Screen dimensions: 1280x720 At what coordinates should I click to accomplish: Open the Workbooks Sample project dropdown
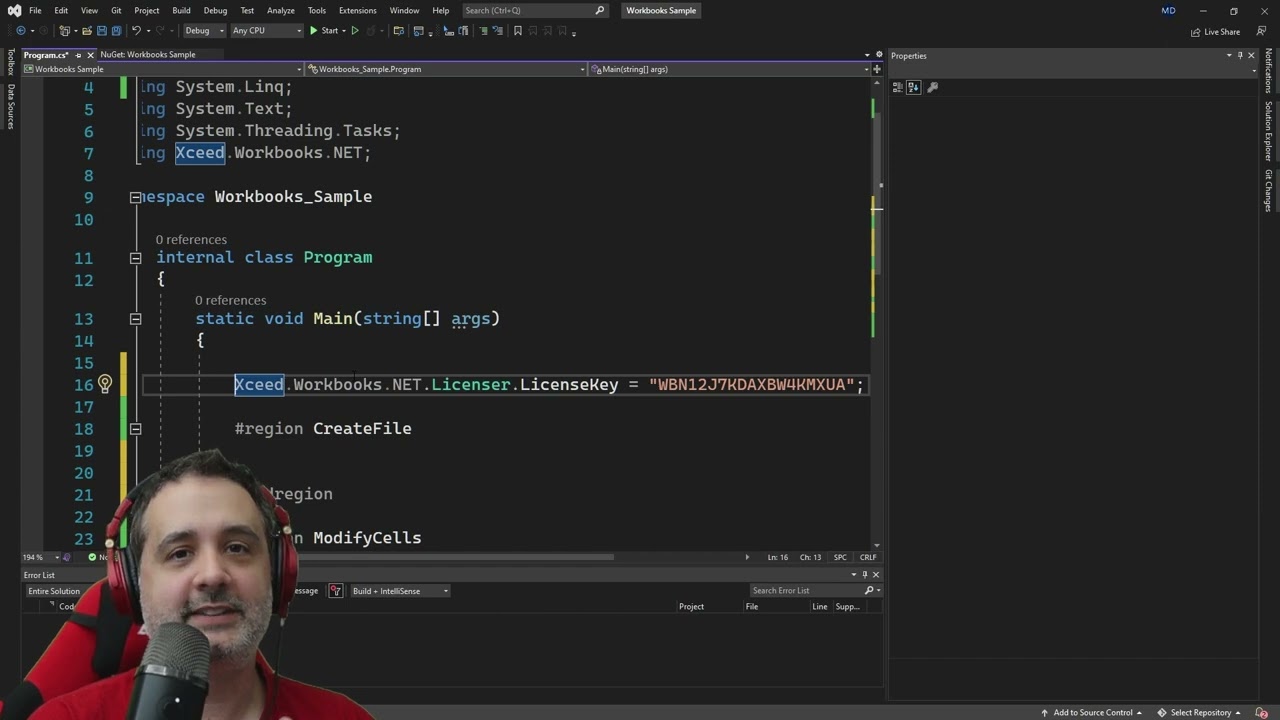click(x=162, y=69)
